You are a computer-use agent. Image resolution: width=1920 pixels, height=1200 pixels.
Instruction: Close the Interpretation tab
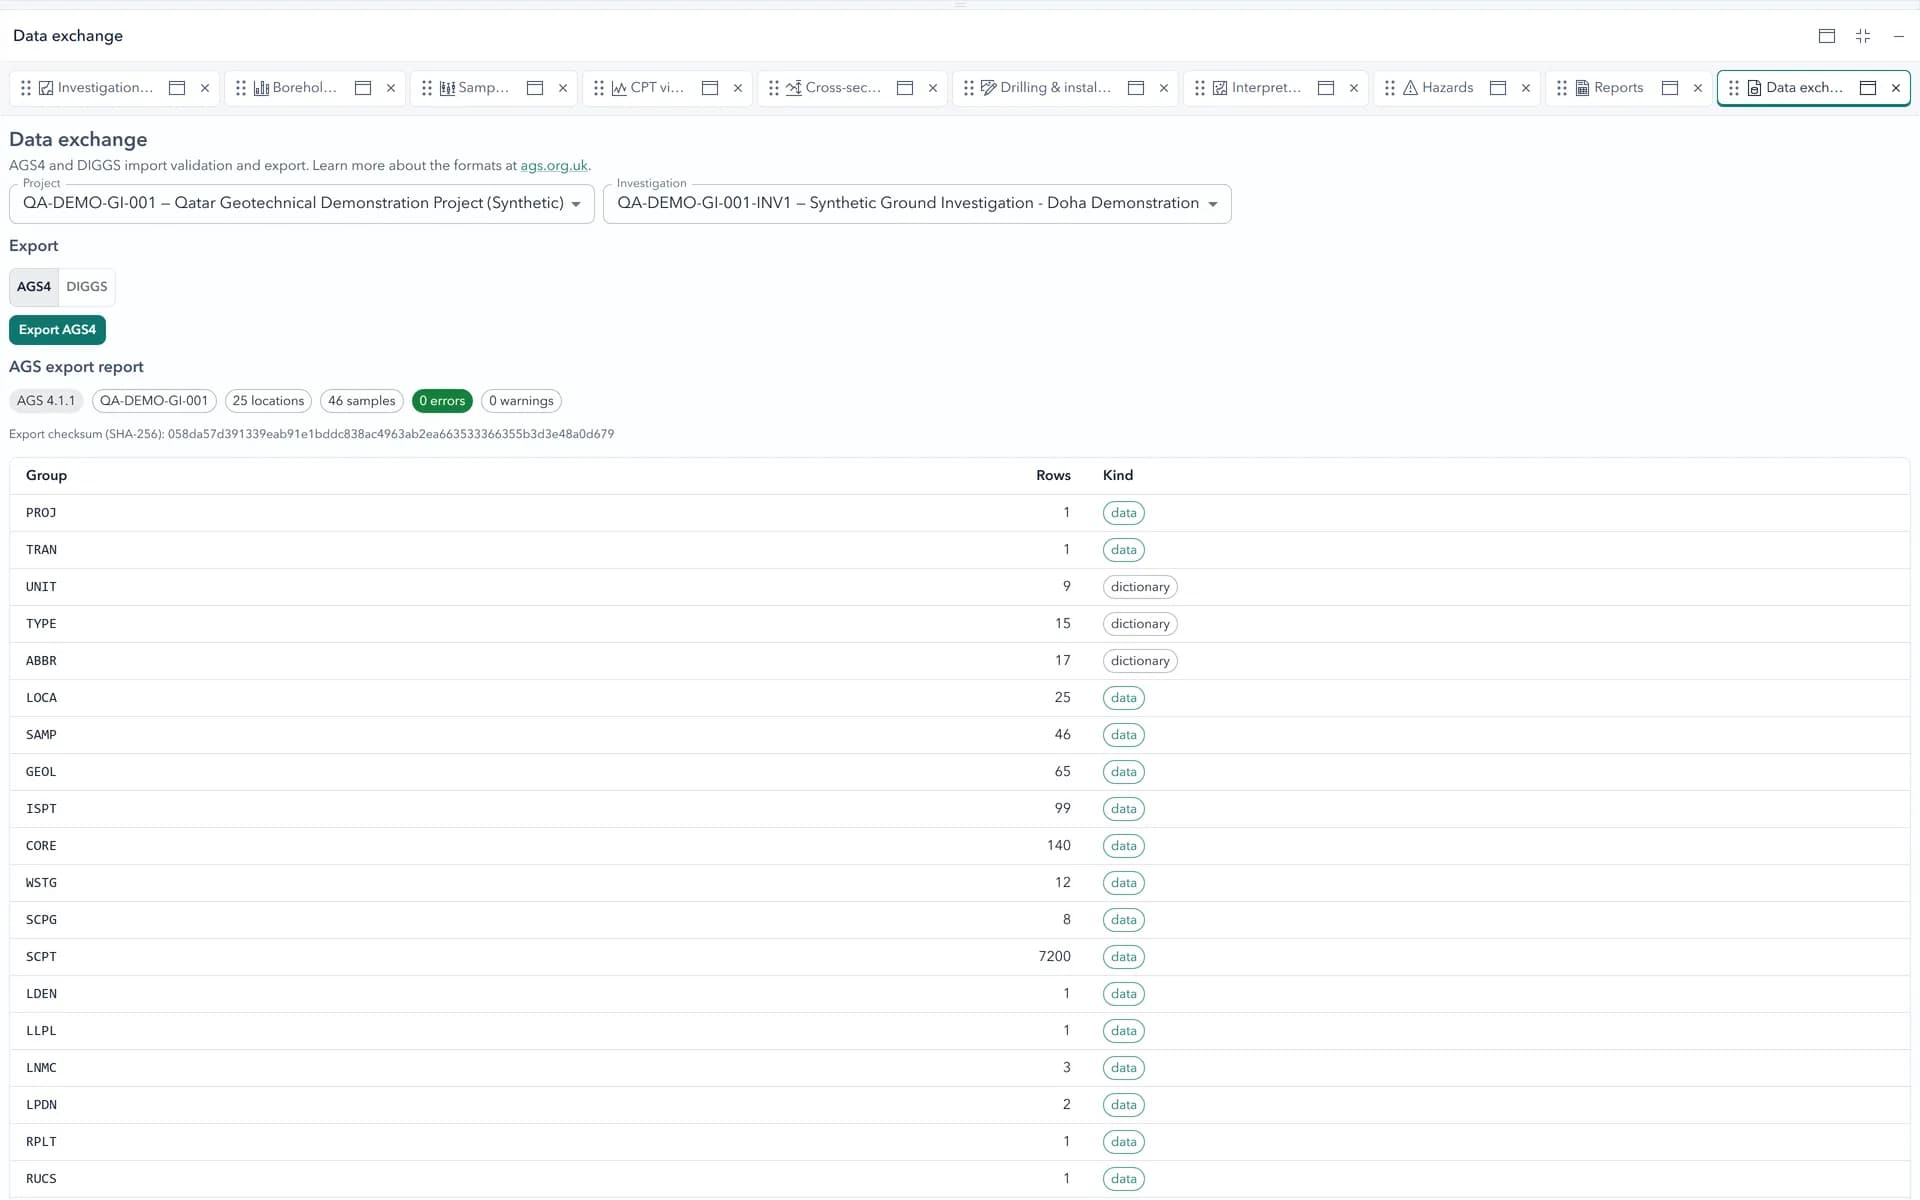(1354, 88)
